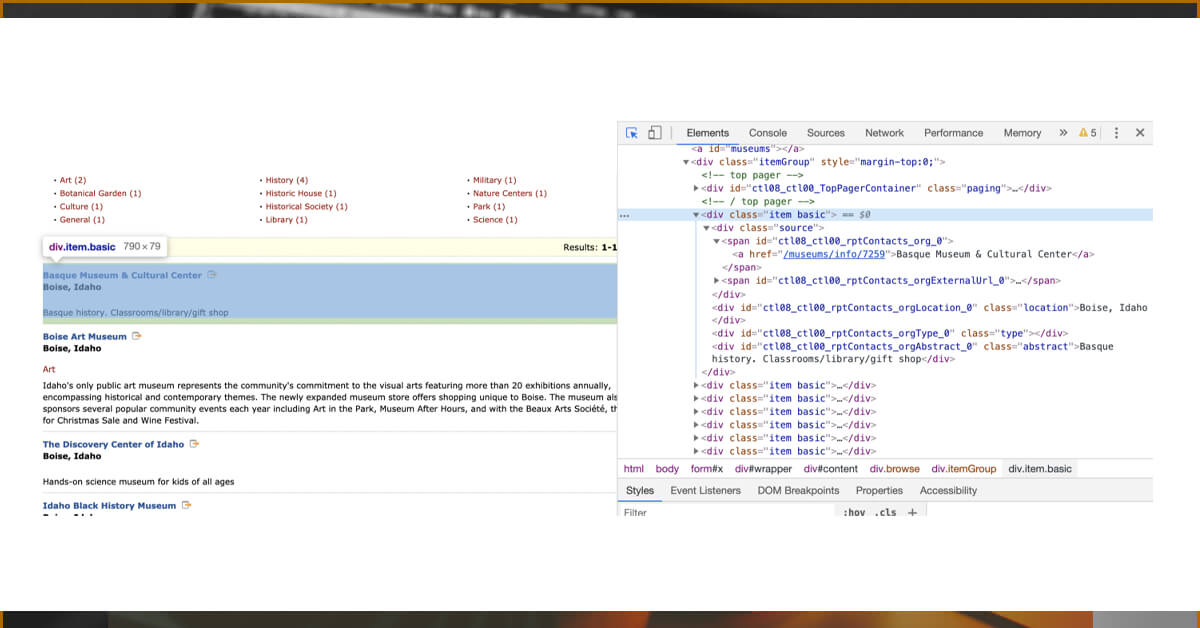Activate the element inspector picker tool

[632, 133]
